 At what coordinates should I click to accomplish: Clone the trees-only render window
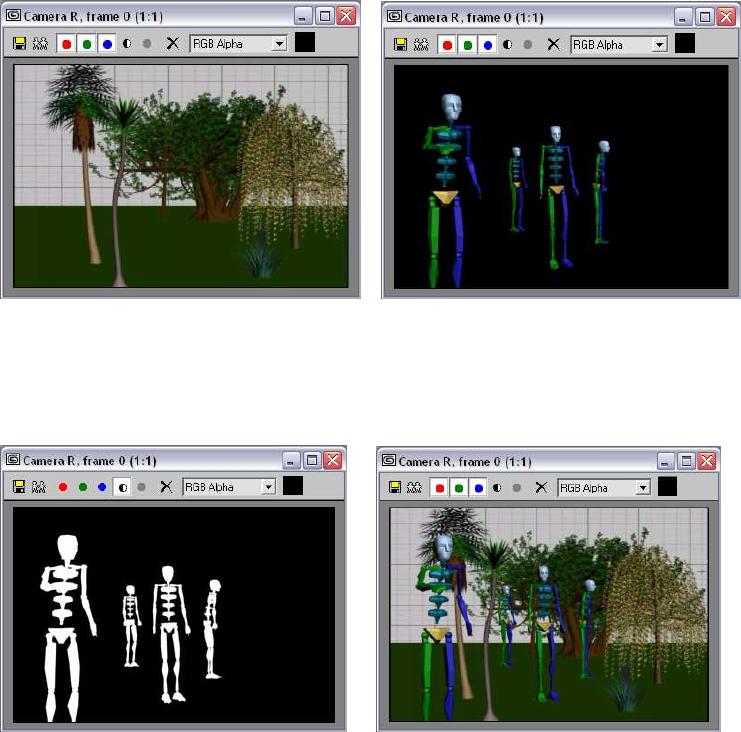click(x=40, y=44)
